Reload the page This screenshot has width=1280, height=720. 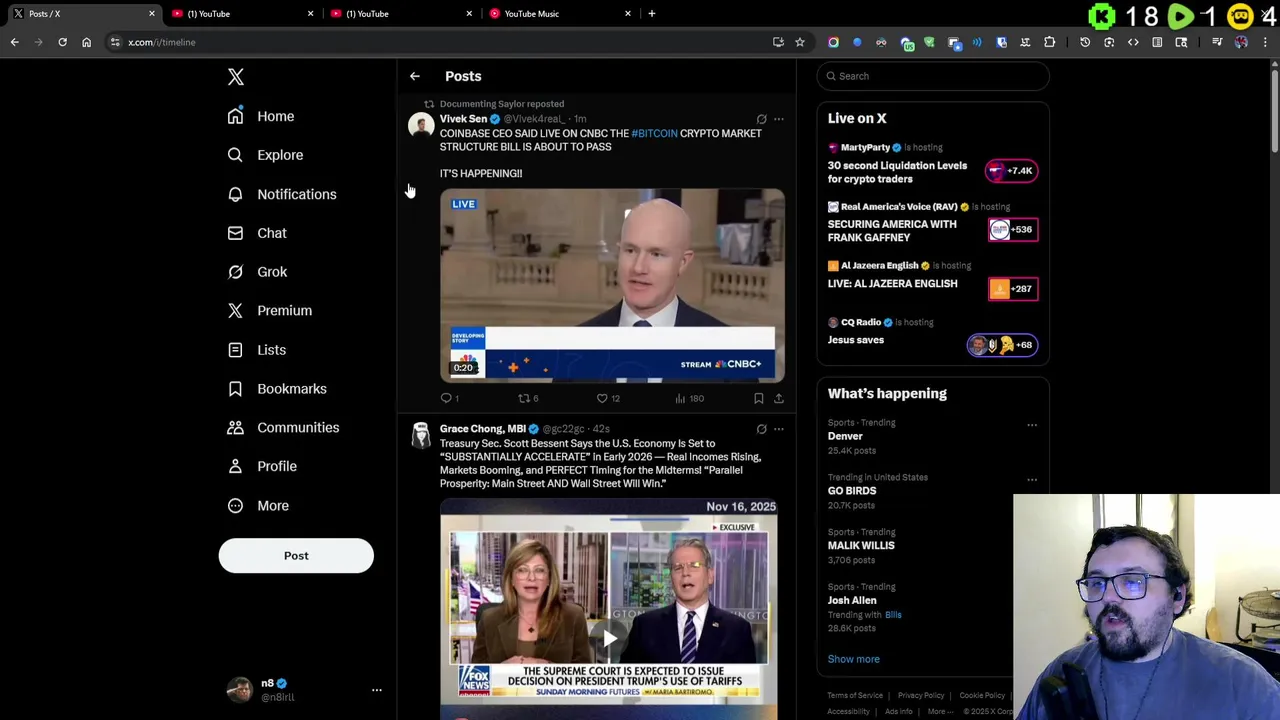click(62, 42)
